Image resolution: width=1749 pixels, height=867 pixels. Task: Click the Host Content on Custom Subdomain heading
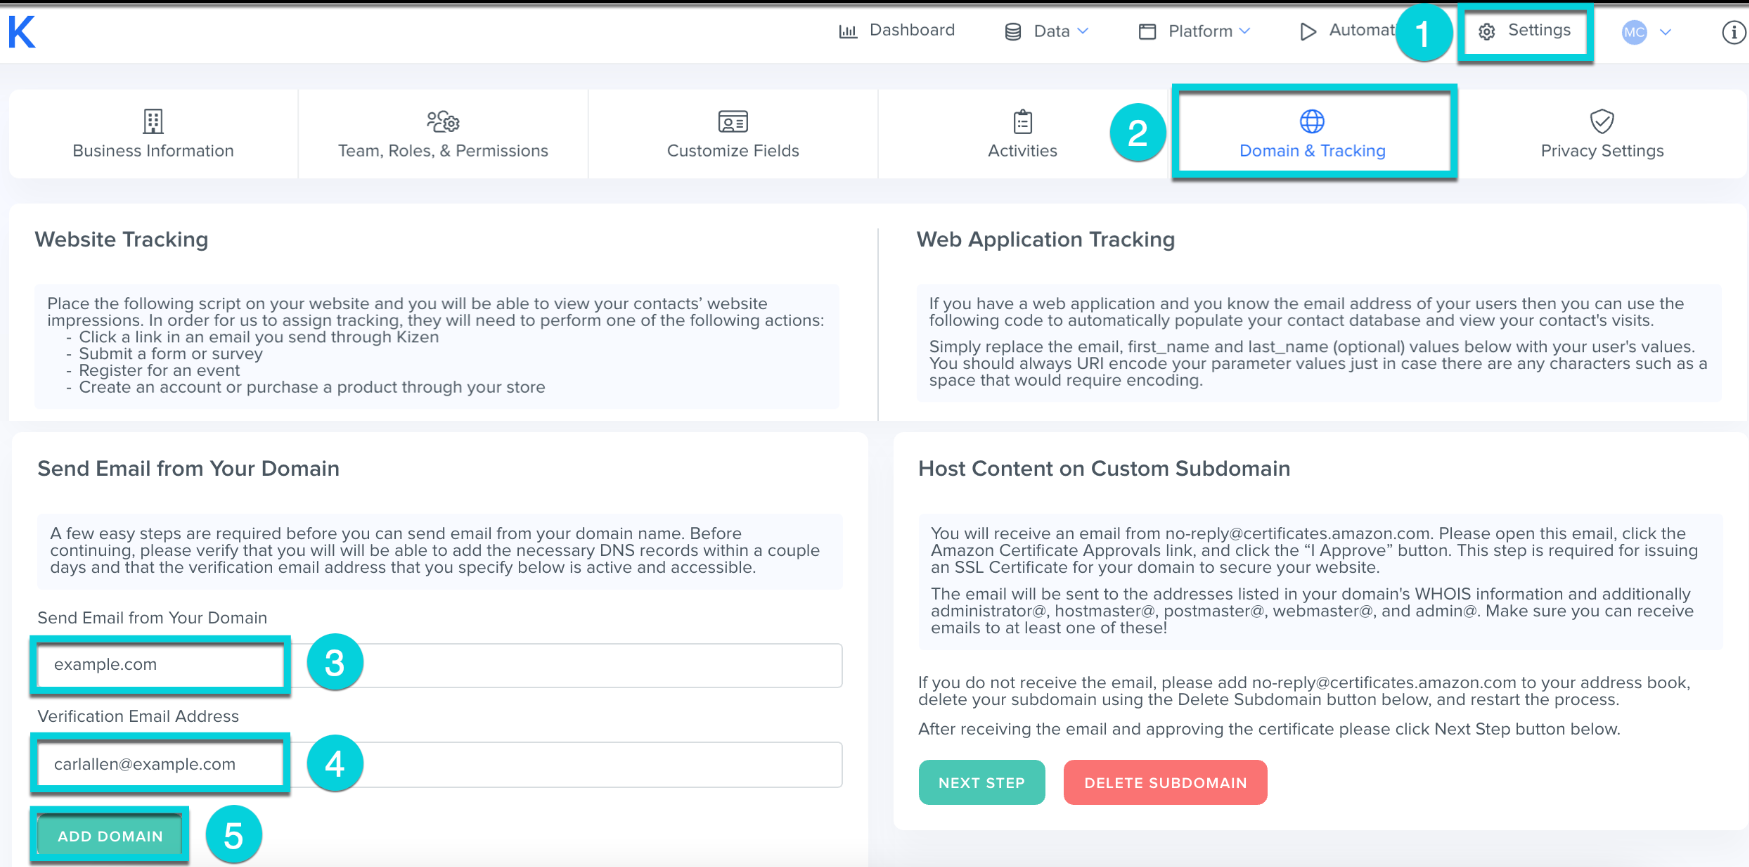(1104, 469)
